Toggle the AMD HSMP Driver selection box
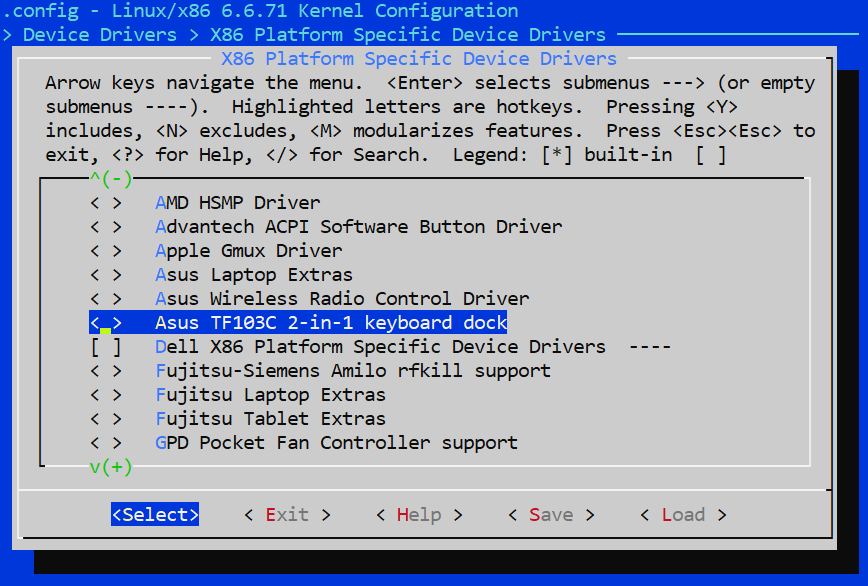This screenshot has width=868, height=586. coord(106,203)
